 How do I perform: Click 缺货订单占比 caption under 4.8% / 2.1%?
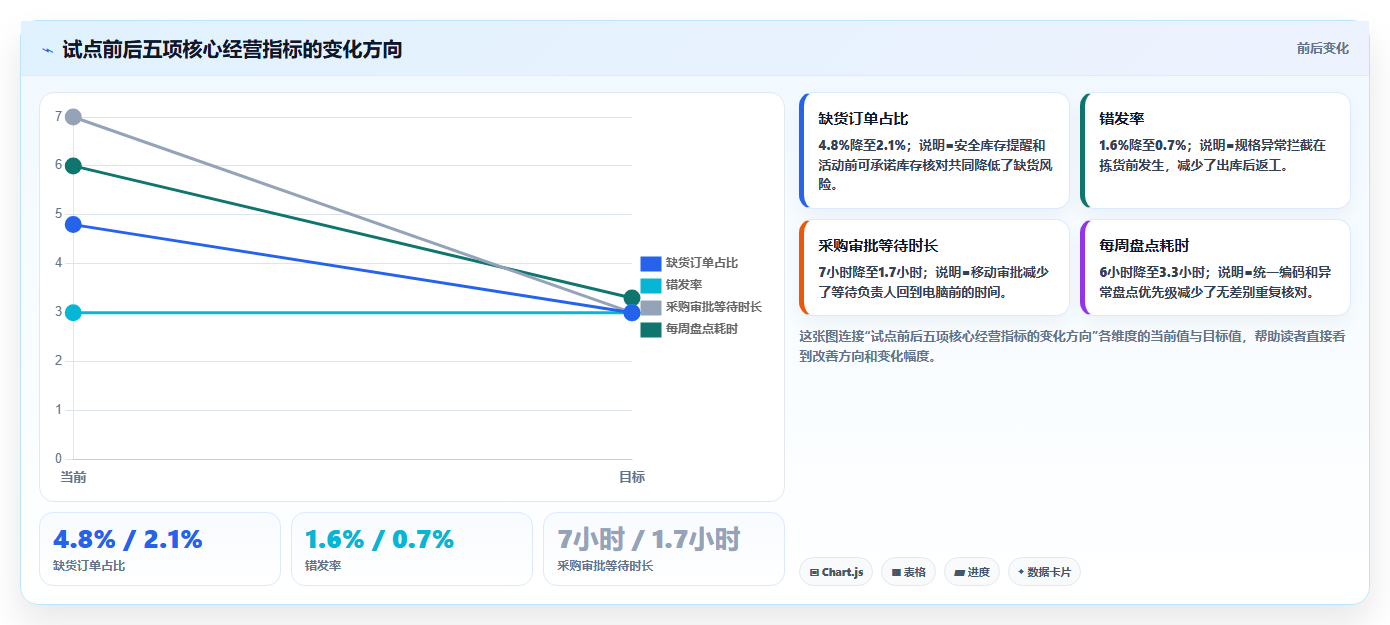(89, 566)
